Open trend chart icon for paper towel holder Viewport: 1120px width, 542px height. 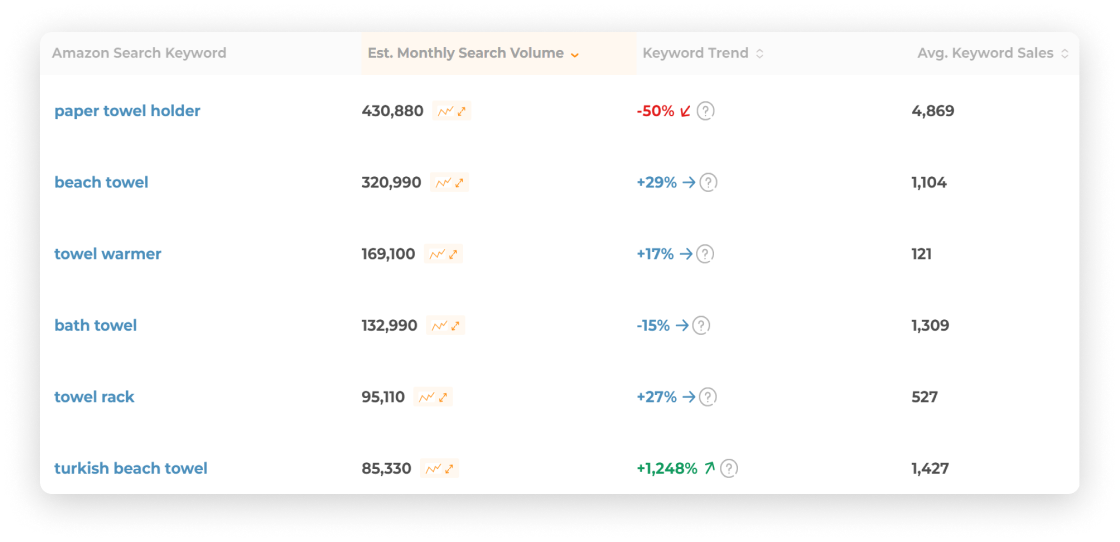click(452, 111)
